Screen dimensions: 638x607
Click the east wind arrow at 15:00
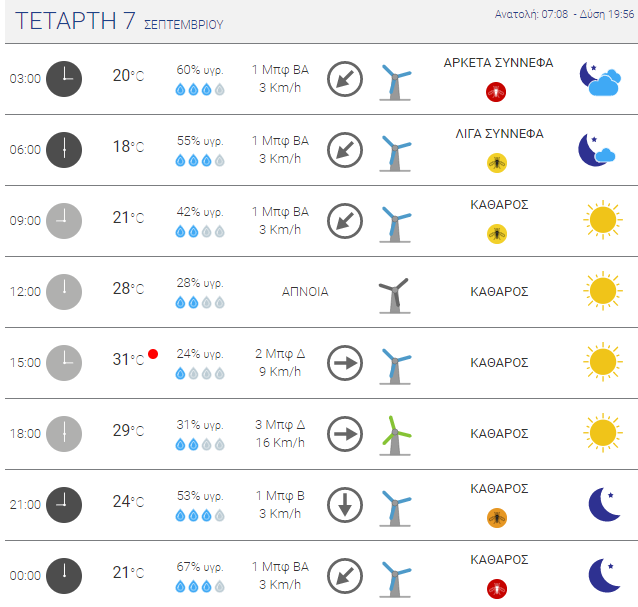(345, 363)
